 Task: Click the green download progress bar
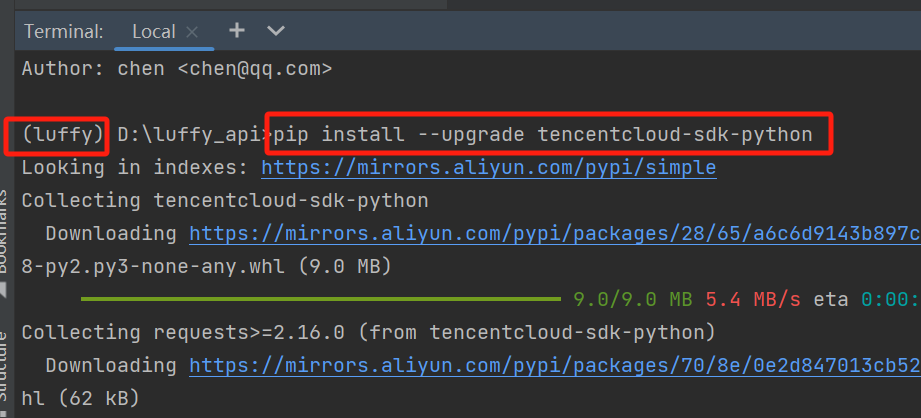pos(321,299)
